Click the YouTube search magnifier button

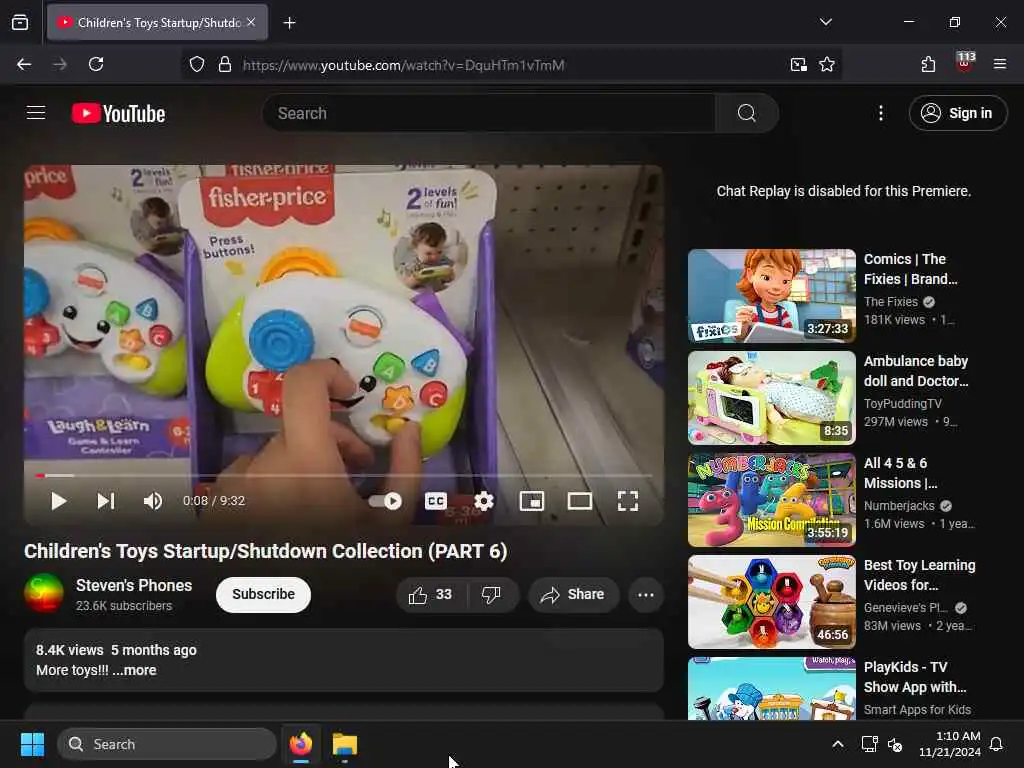click(x=746, y=113)
